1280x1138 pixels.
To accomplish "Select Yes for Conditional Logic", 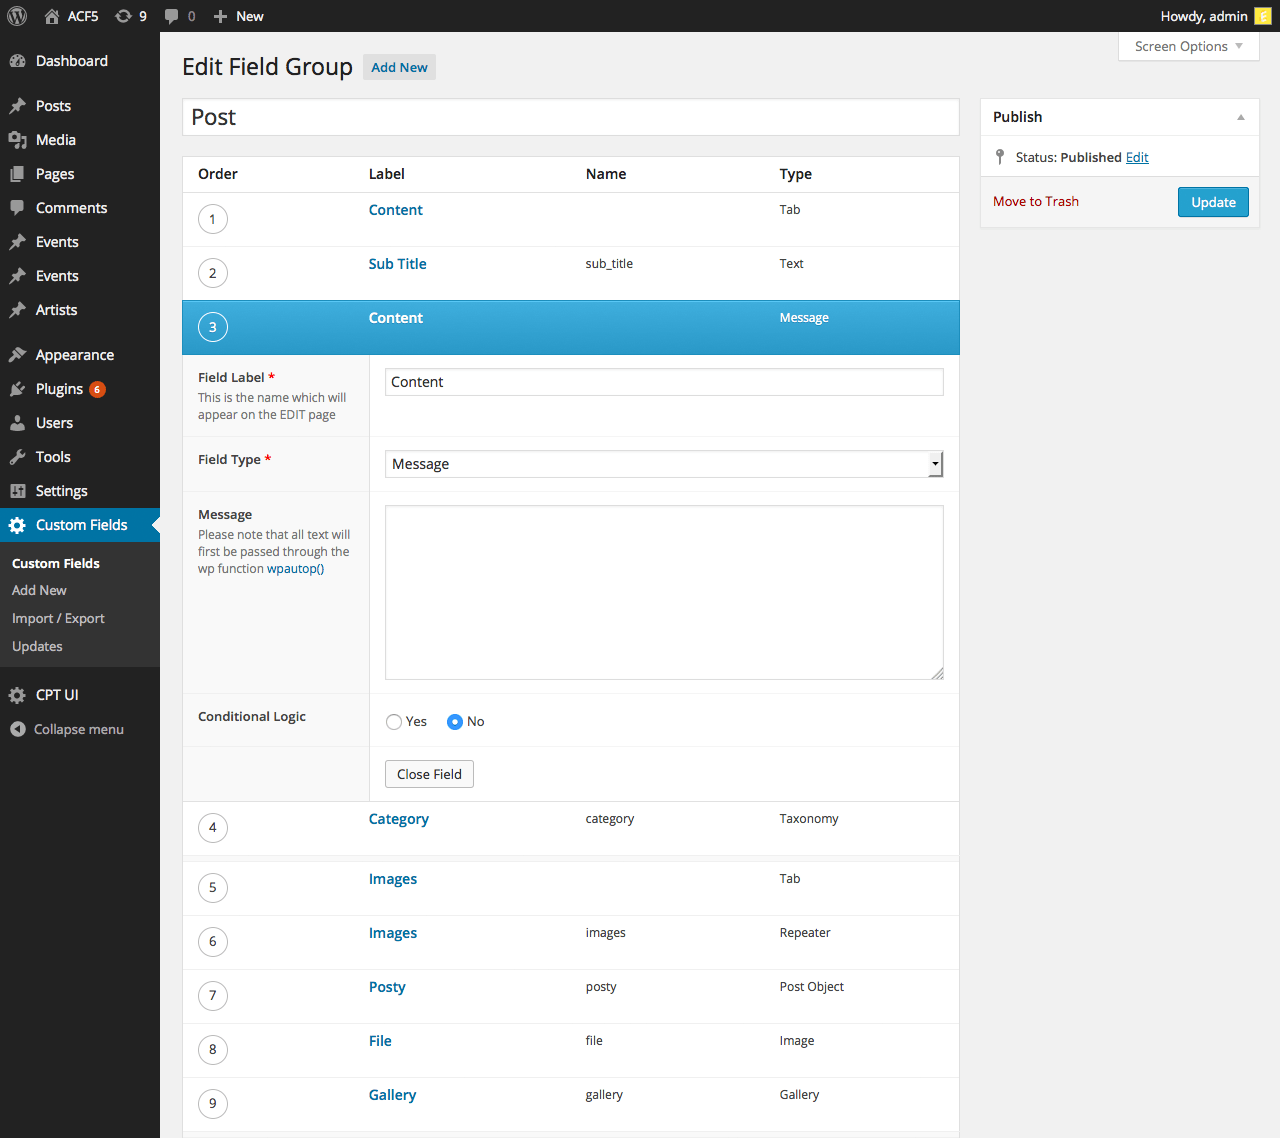I will pos(393,721).
